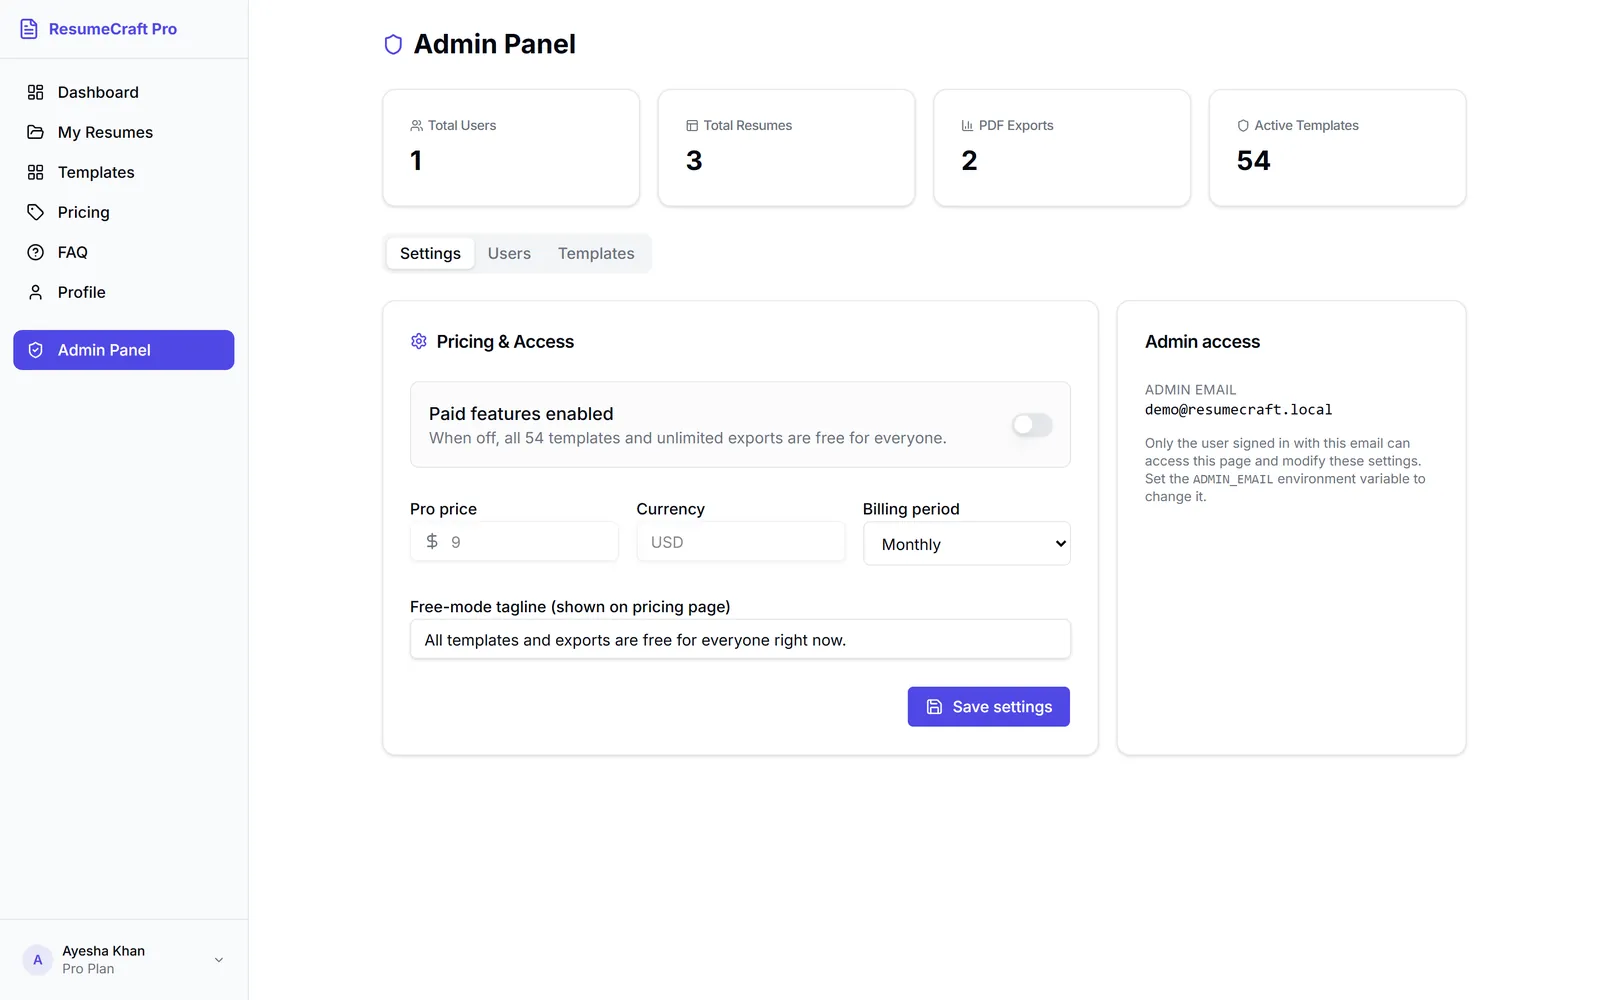
Task: Click the ResumeCraft Pro brand name
Action: pyautogui.click(x=113, y=29)
